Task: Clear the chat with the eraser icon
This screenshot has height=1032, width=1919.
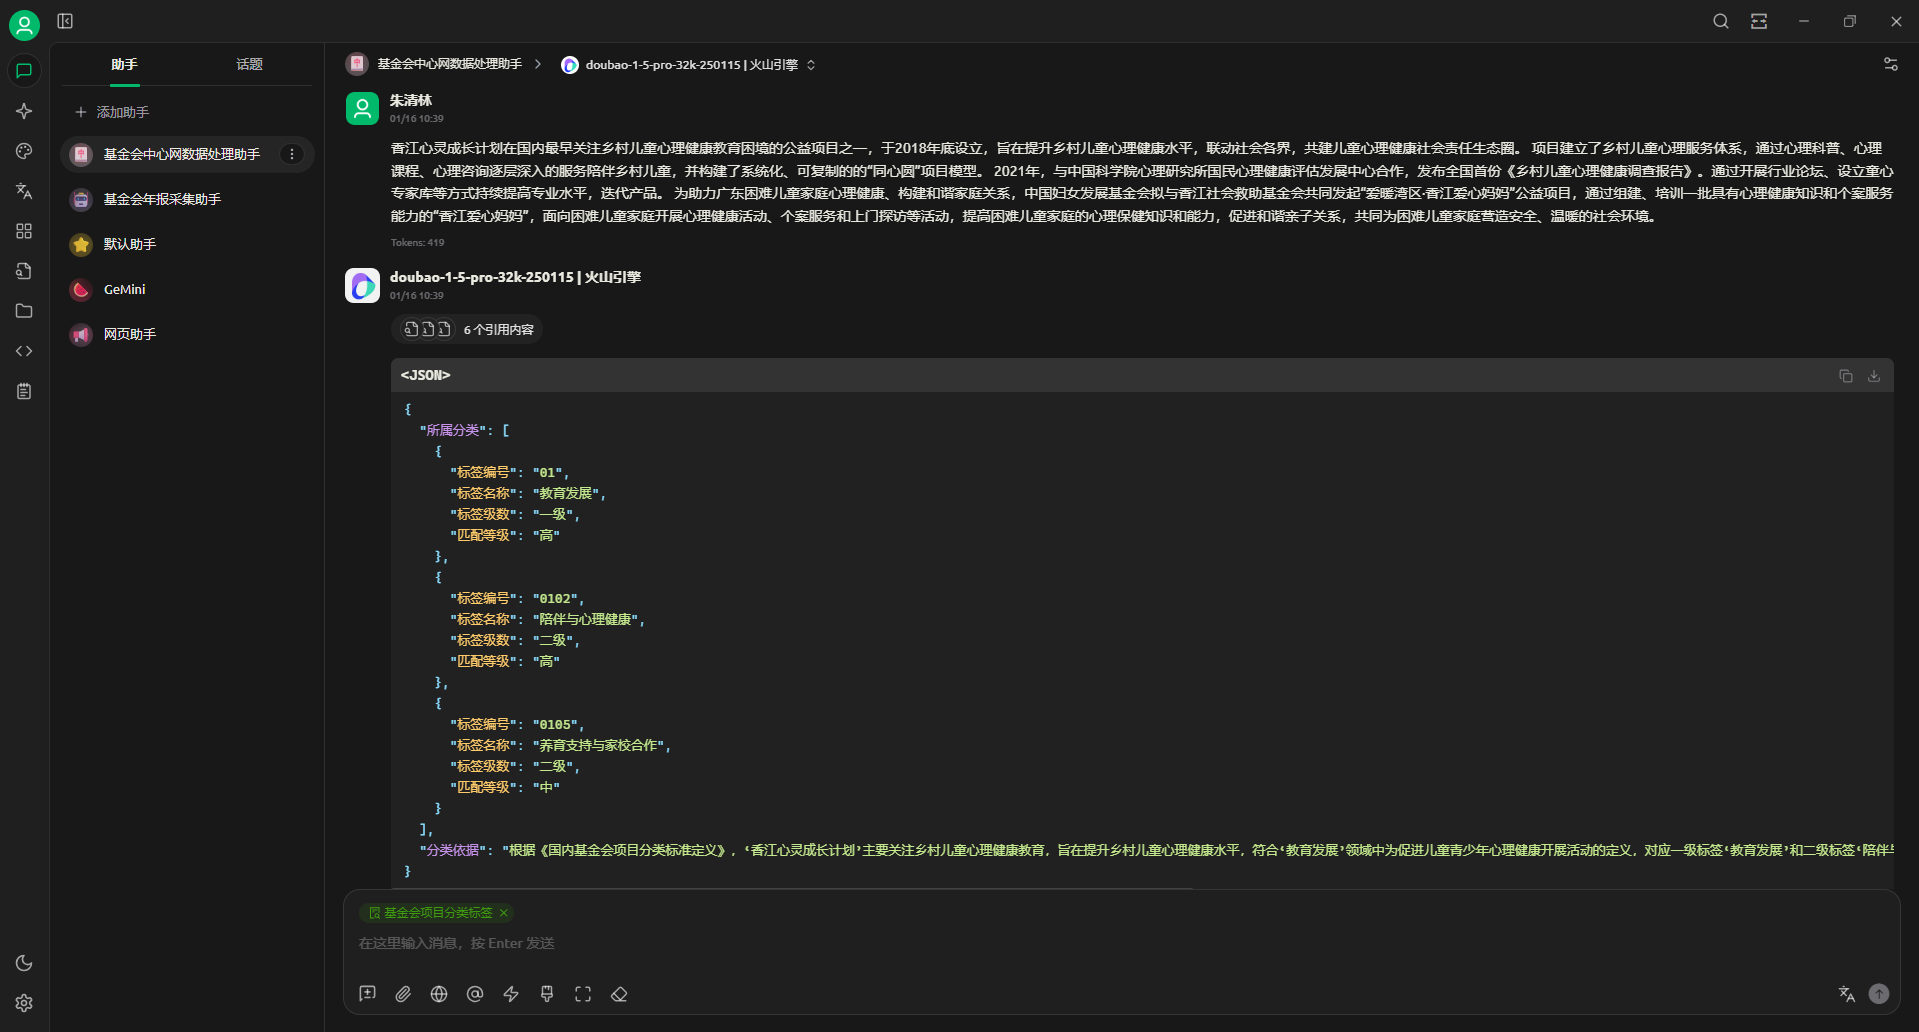Action: 619,994
